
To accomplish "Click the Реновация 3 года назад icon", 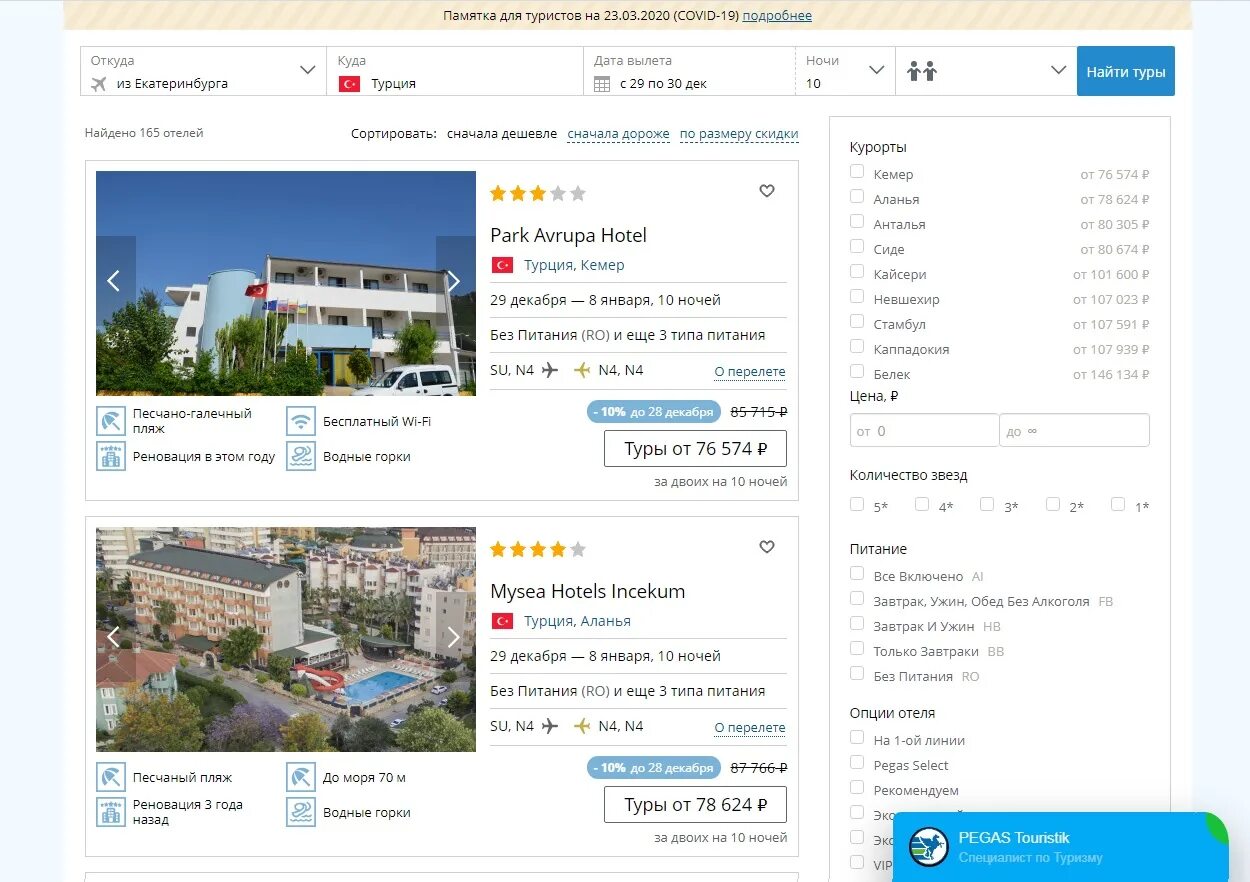I will (111, 812).
